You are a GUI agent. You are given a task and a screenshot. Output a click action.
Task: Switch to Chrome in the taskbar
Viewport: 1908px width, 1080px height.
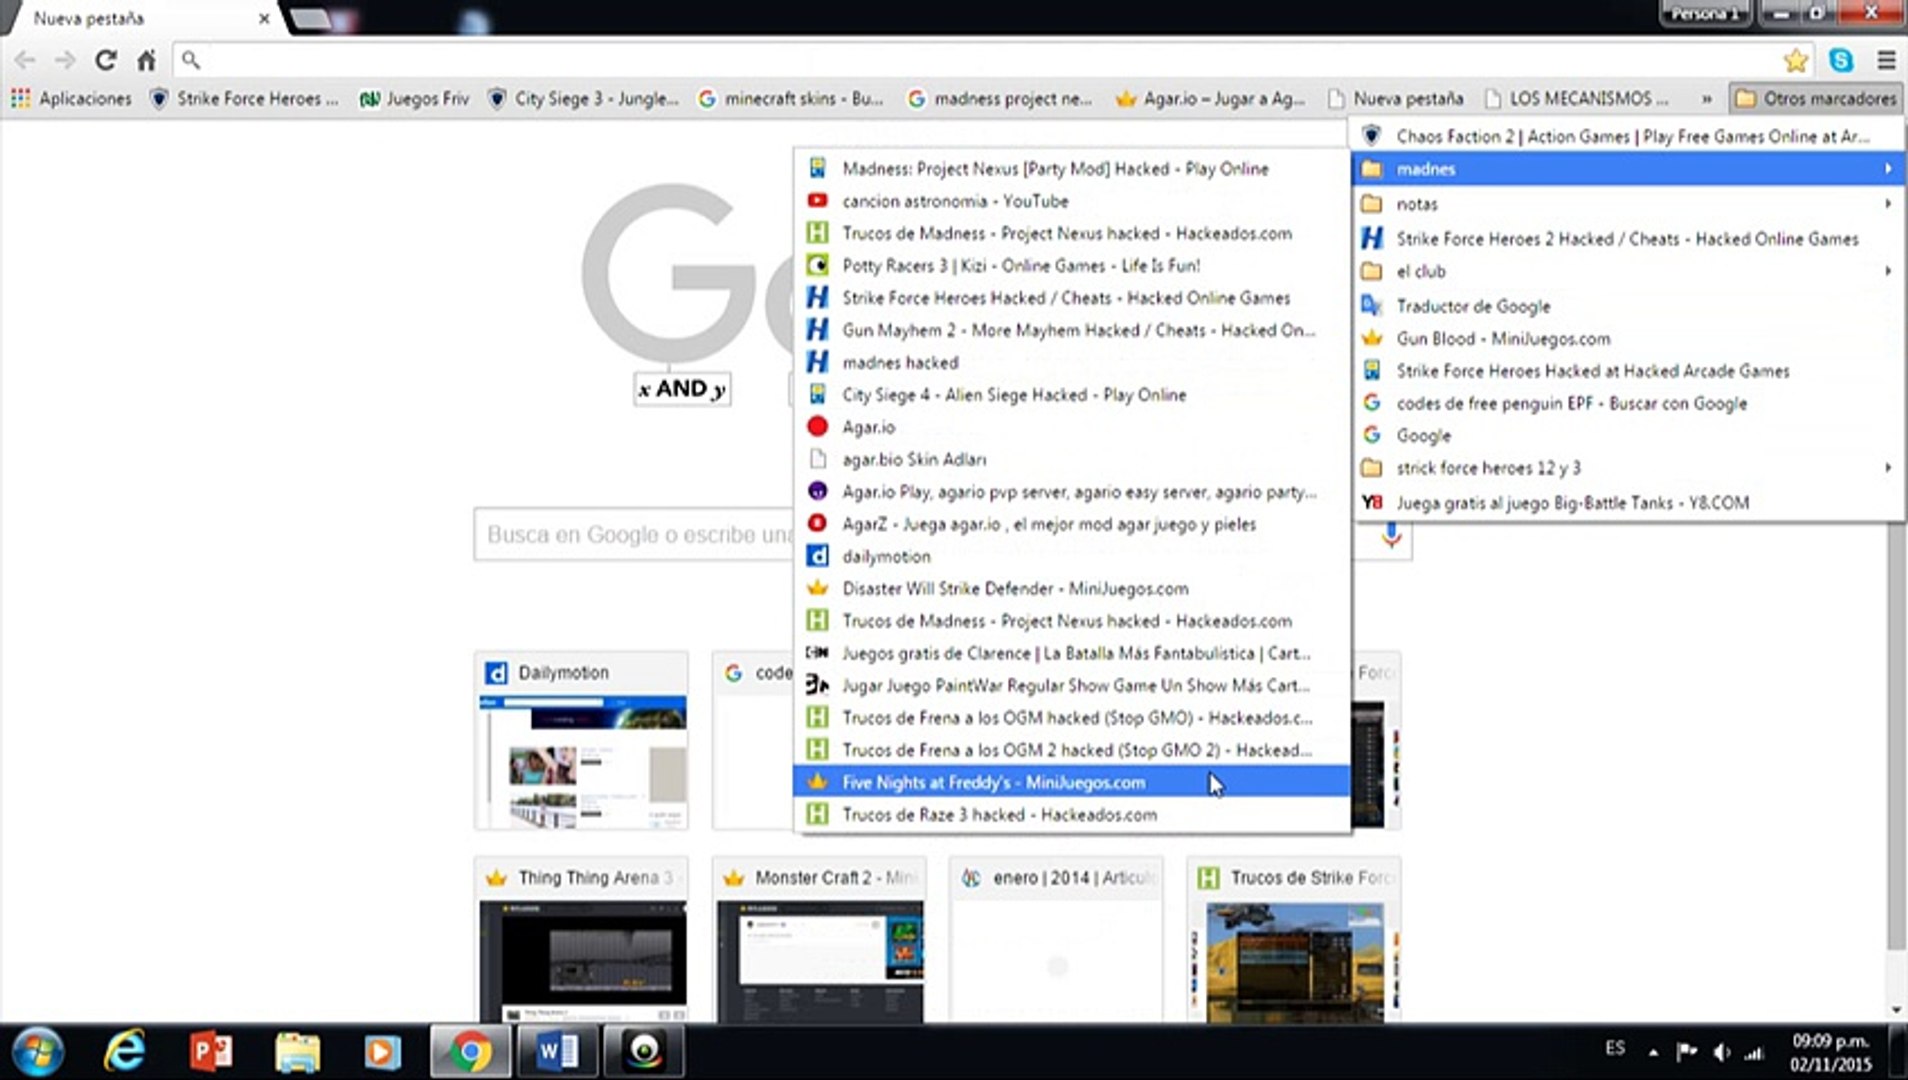pyautogui.click(x=469, y=1052)
